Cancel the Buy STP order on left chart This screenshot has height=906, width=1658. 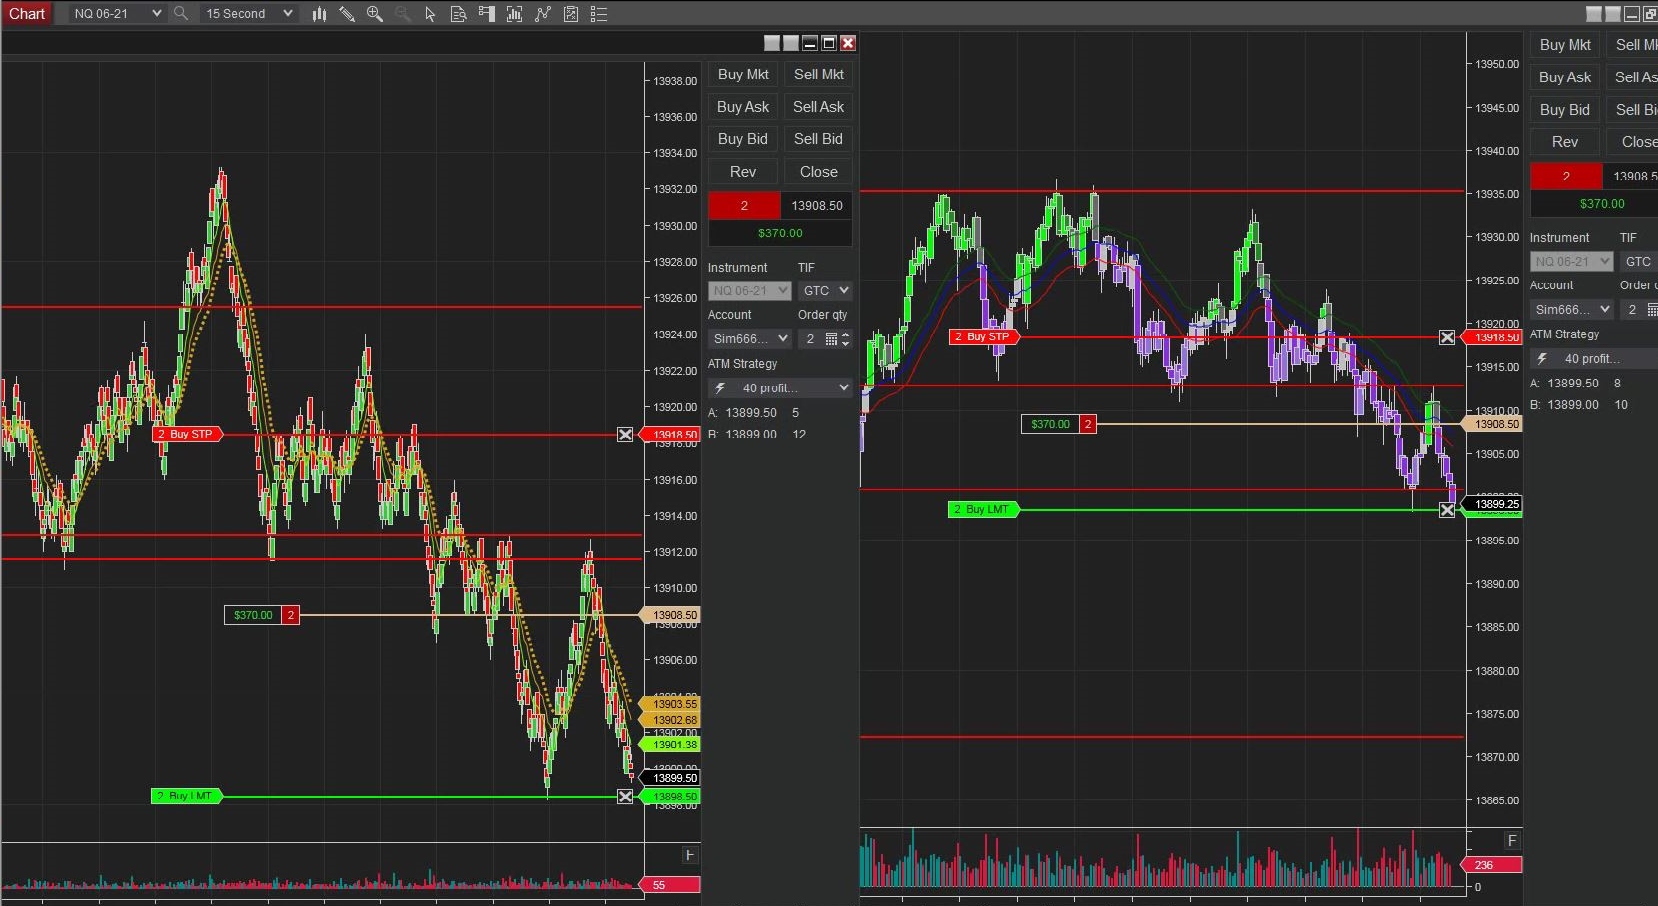pos(625,435)
